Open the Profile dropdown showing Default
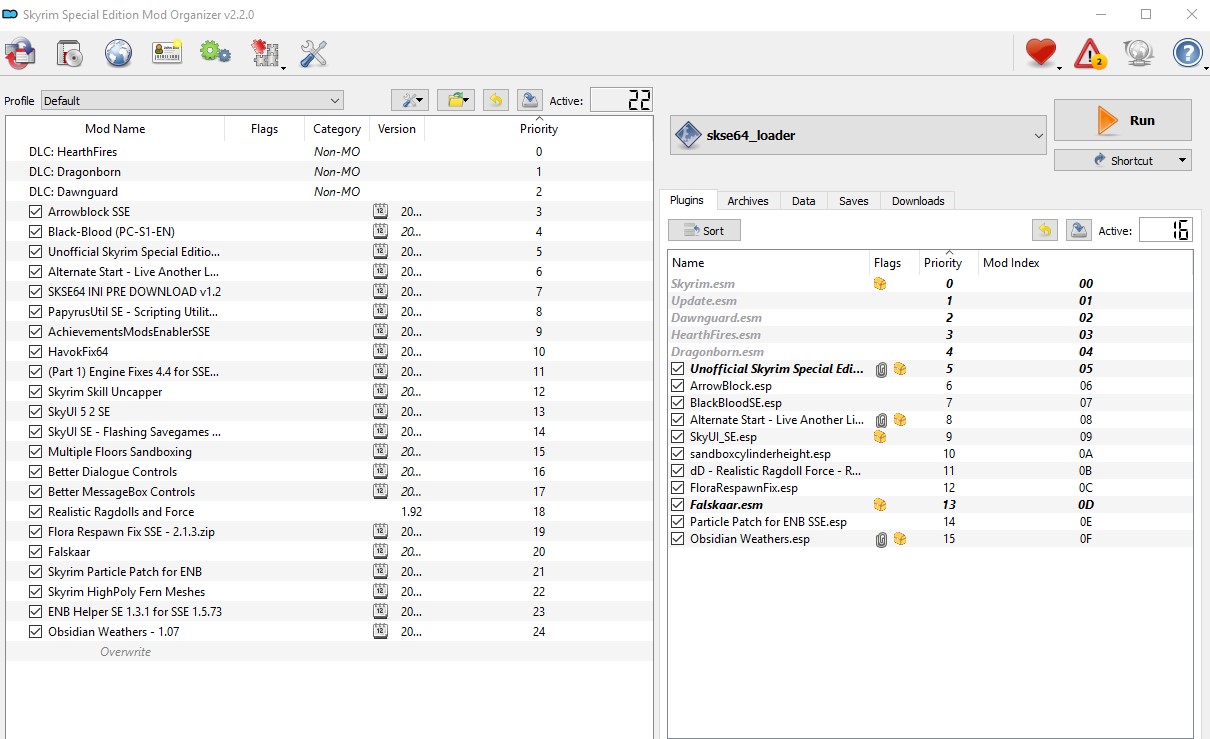Viewport: 1210px width, 739px height. (x=192, y=100)
